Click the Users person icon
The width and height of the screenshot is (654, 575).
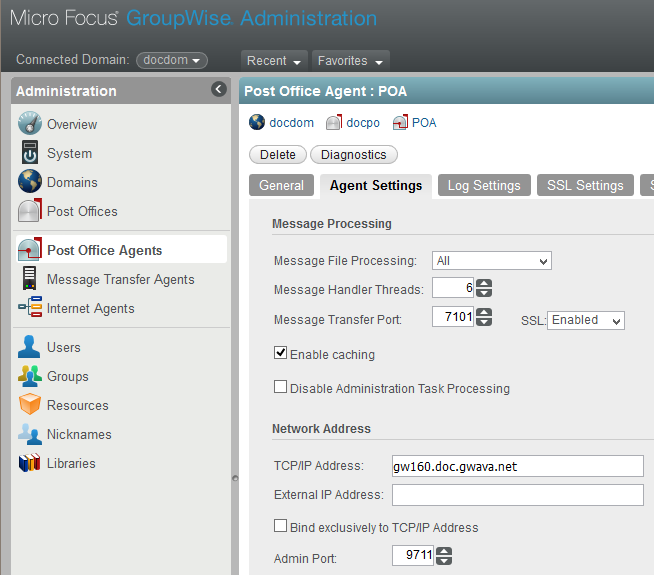pyautogui.click(x=29, y=347)
